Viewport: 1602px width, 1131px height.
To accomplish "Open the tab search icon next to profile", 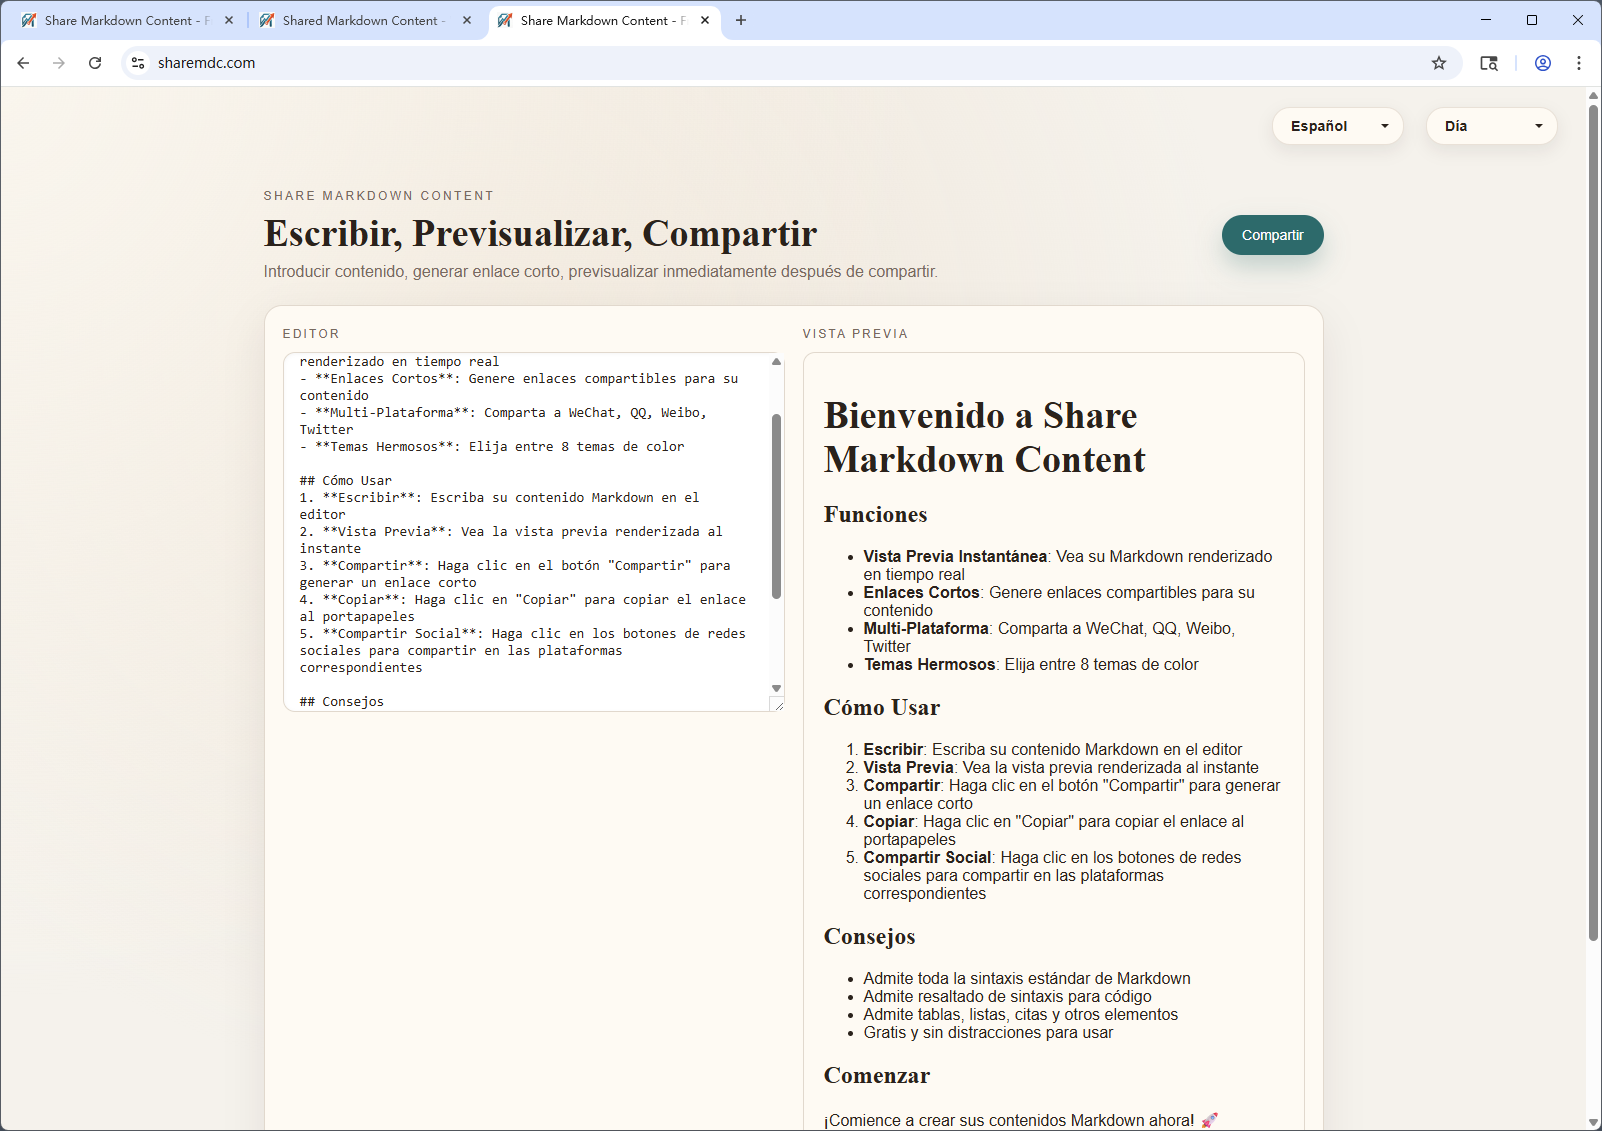I will (x=1489, y=63).
